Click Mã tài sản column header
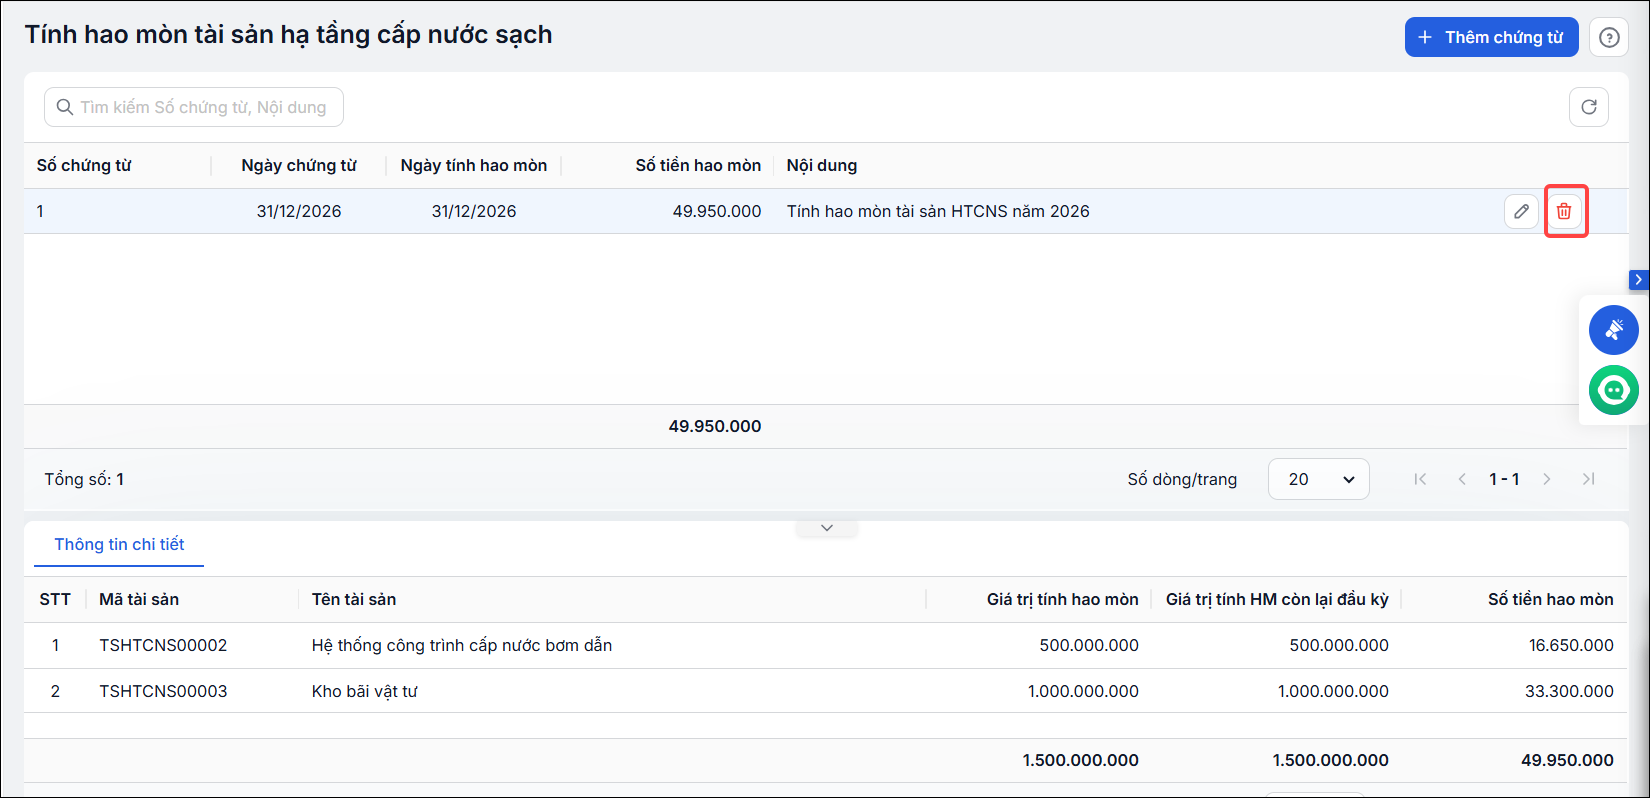This screenshot has height=798, width=1650. click(x=139, y=599)
